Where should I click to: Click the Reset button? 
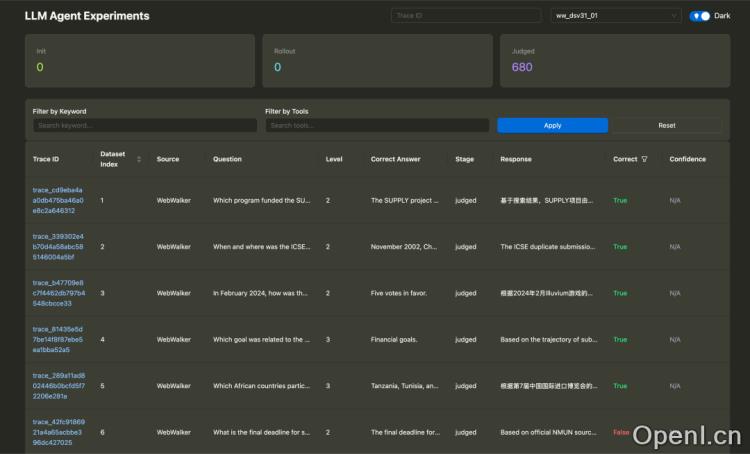pos(666,126)
